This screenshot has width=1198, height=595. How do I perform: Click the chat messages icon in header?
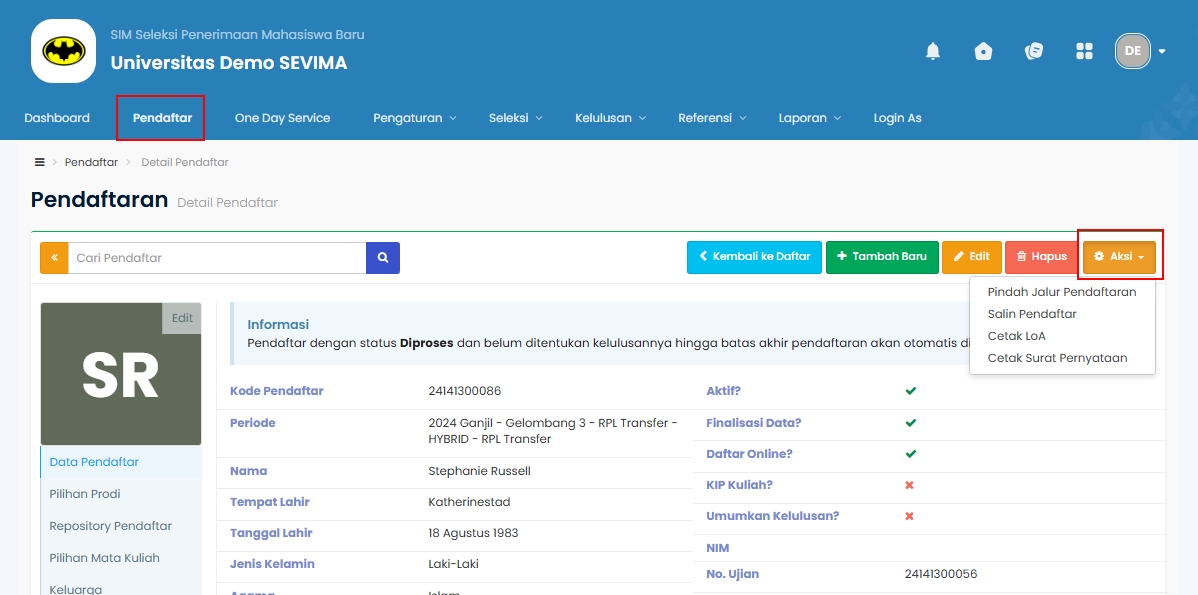[1034, 51]
